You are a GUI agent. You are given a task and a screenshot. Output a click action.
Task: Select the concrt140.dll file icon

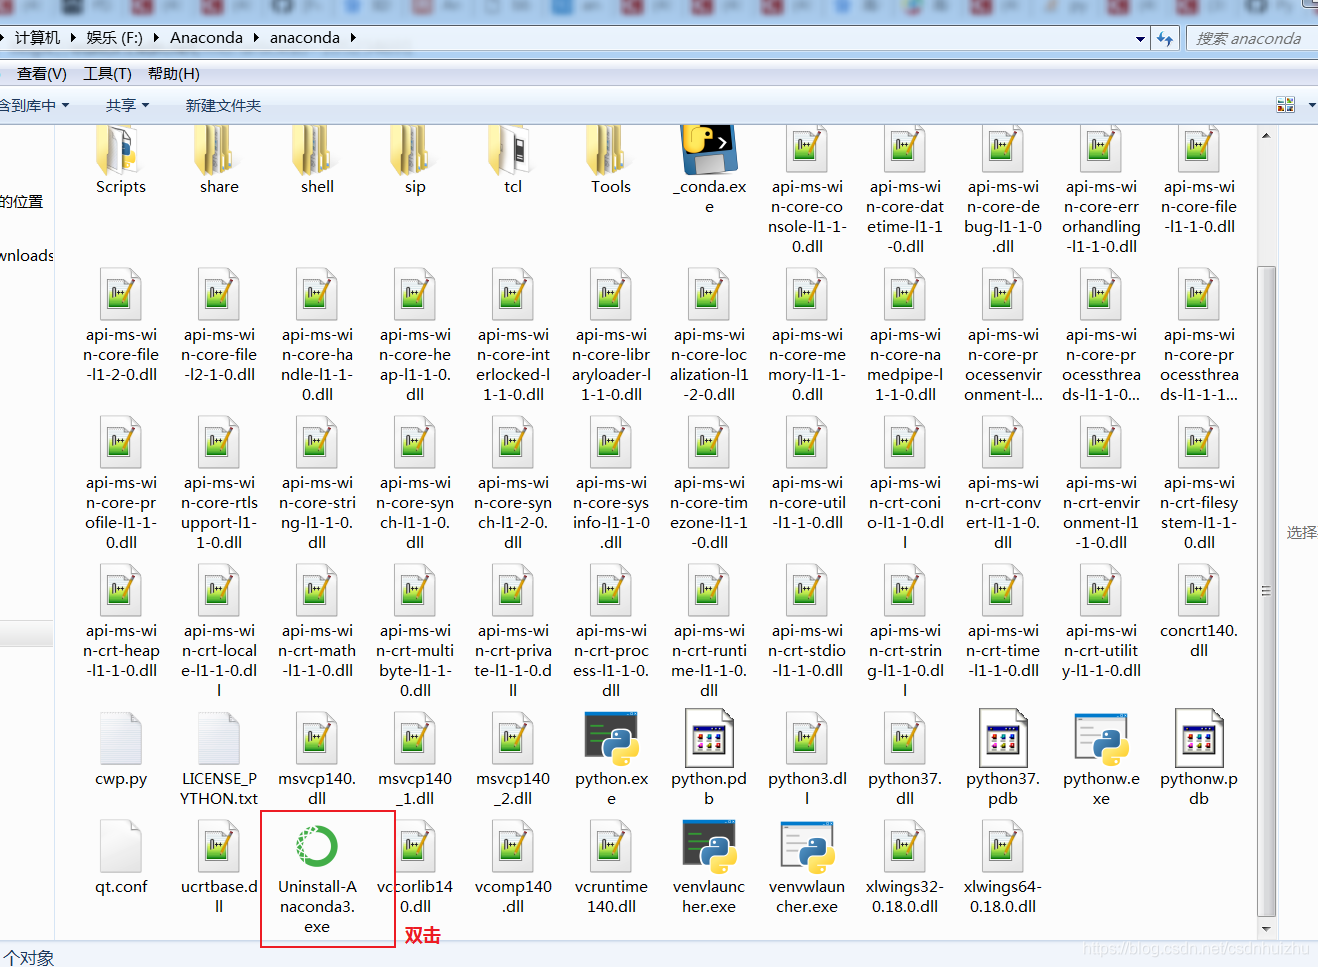click(x=1199, y=590)
